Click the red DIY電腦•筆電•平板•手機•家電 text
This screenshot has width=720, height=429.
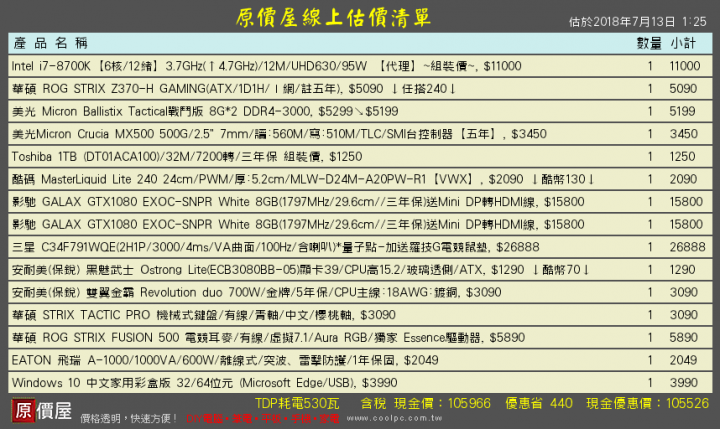coord(263,418)
